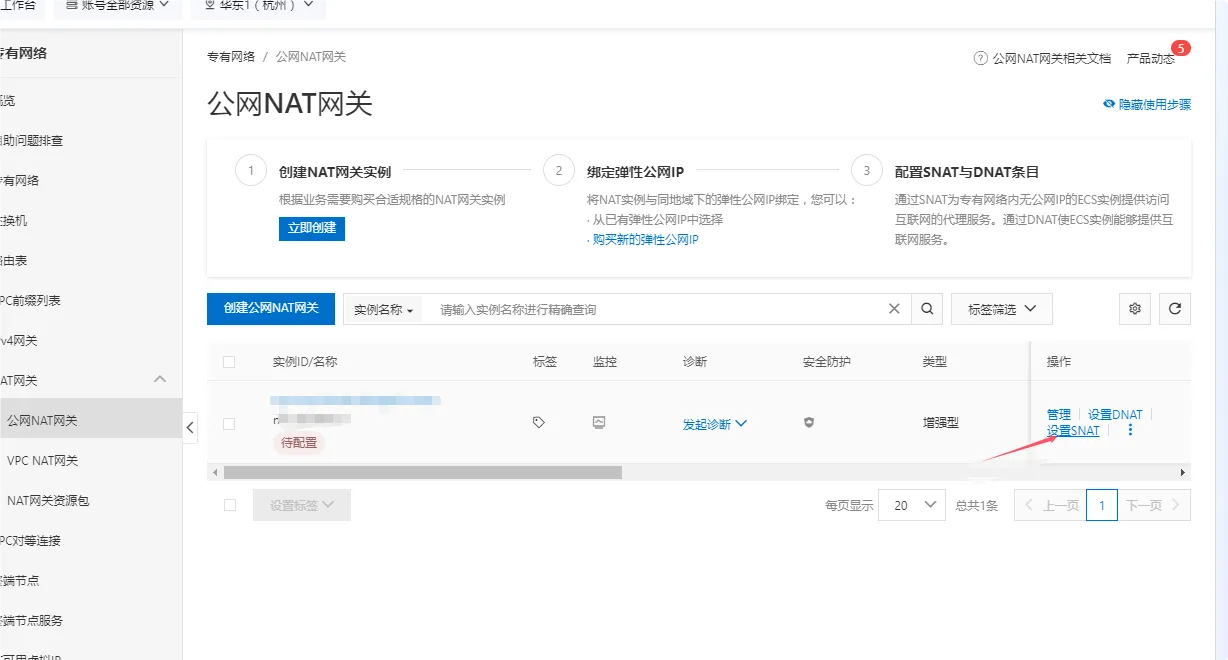The height and width of the screenshot is (660, 1228).
Task: Check the NAT gateway instance row checkbox
Action: [x=229, y=421]
